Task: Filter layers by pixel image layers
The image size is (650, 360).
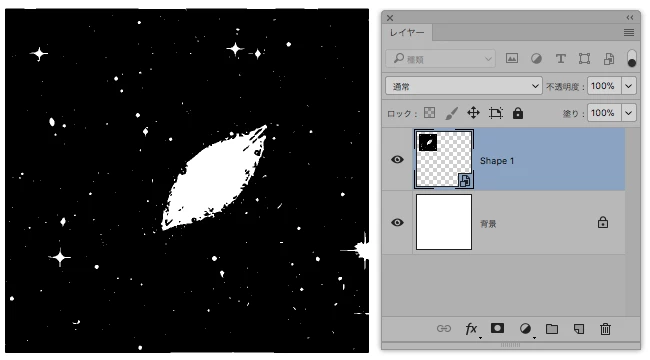Action: pos(512,58)
